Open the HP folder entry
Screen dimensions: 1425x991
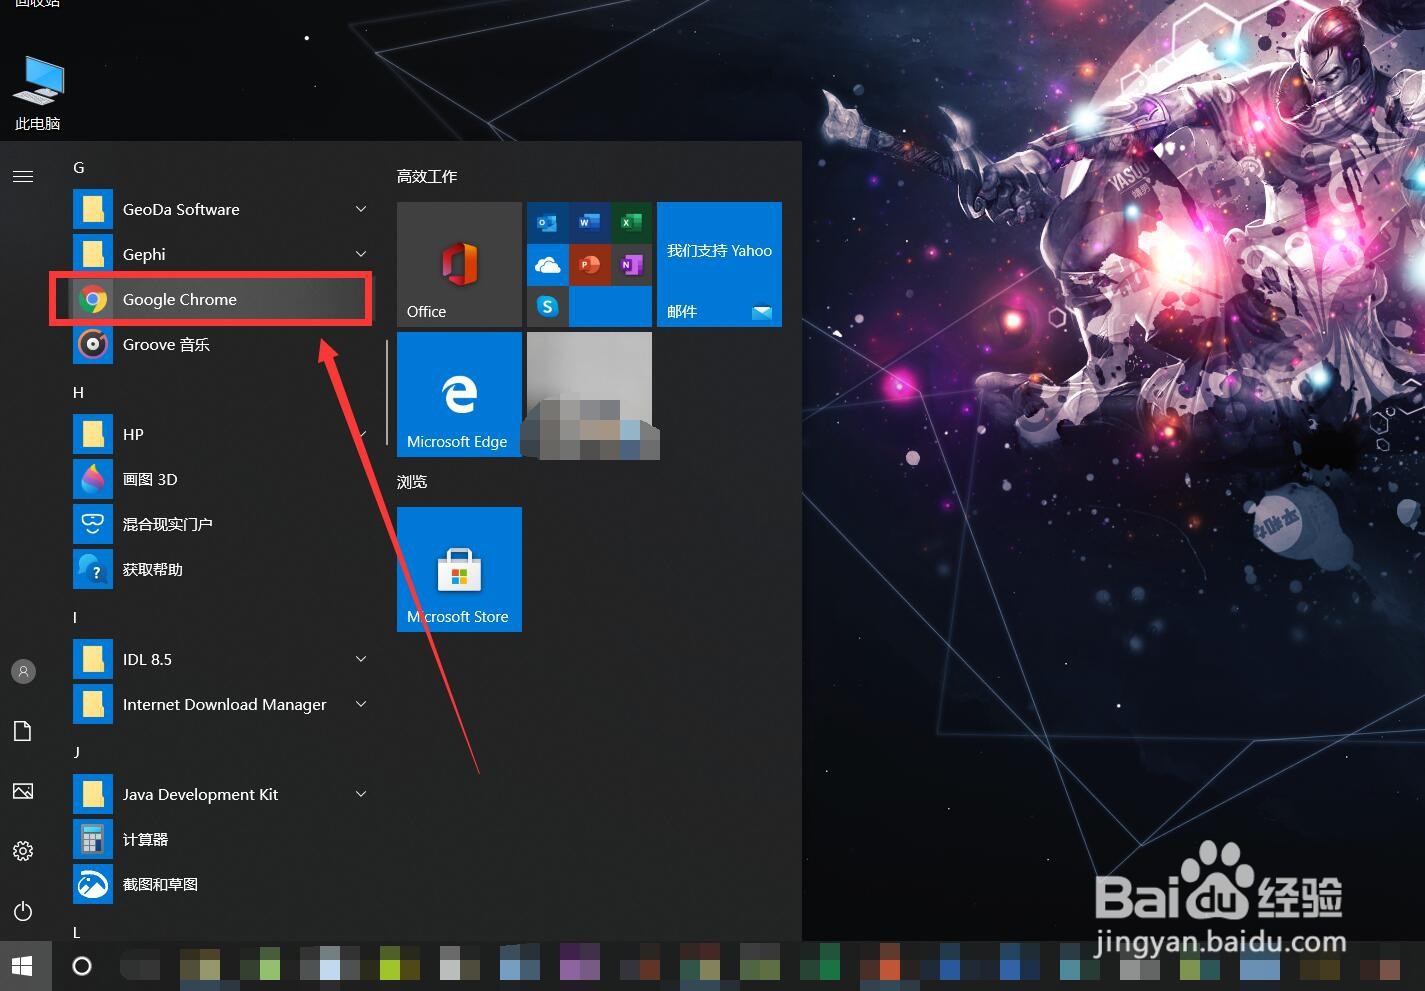[220, 434]
